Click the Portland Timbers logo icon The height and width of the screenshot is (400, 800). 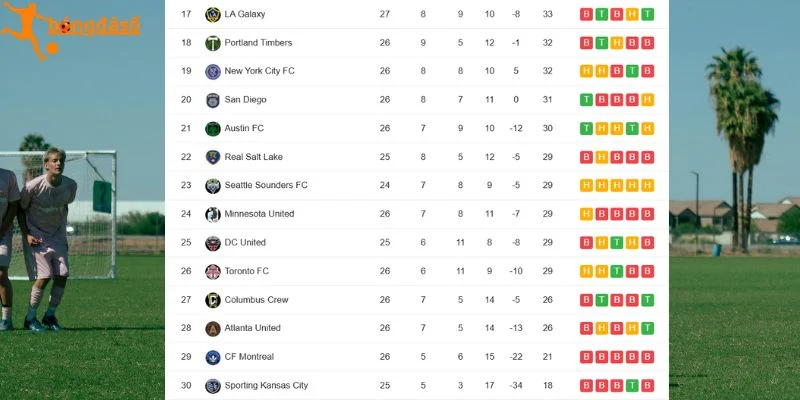[213, 43]
